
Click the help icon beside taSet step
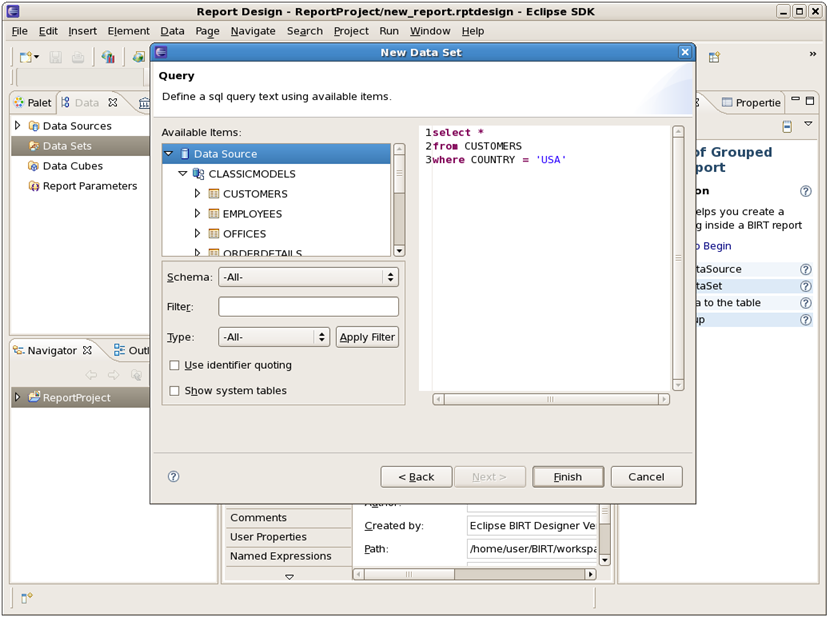point(805,286)
